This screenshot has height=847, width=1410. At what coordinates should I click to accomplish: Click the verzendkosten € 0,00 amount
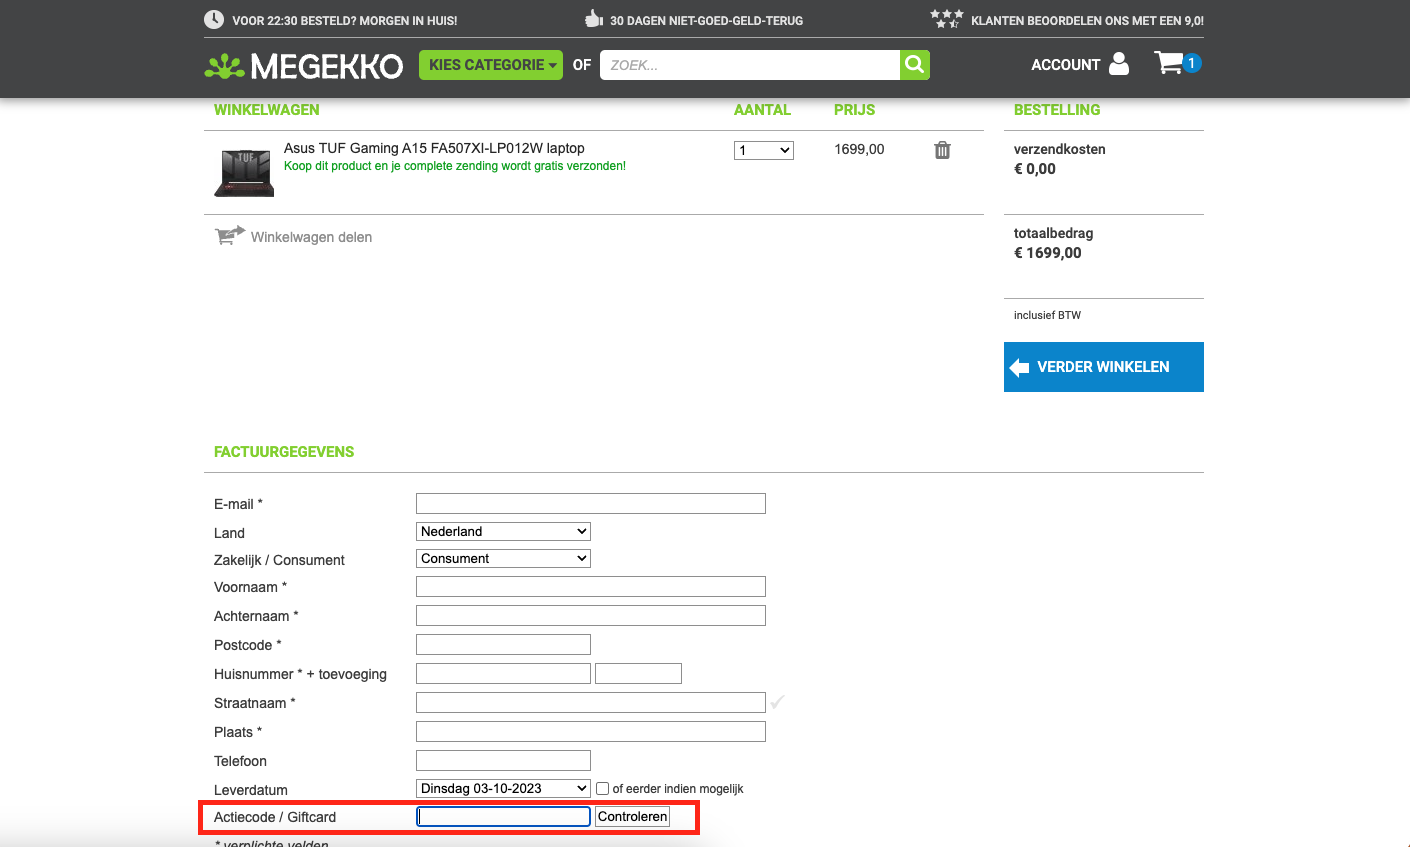tap(1035, 169)
